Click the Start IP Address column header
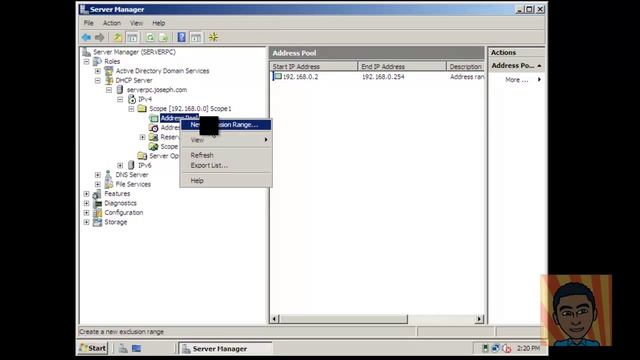 point(313,66)
